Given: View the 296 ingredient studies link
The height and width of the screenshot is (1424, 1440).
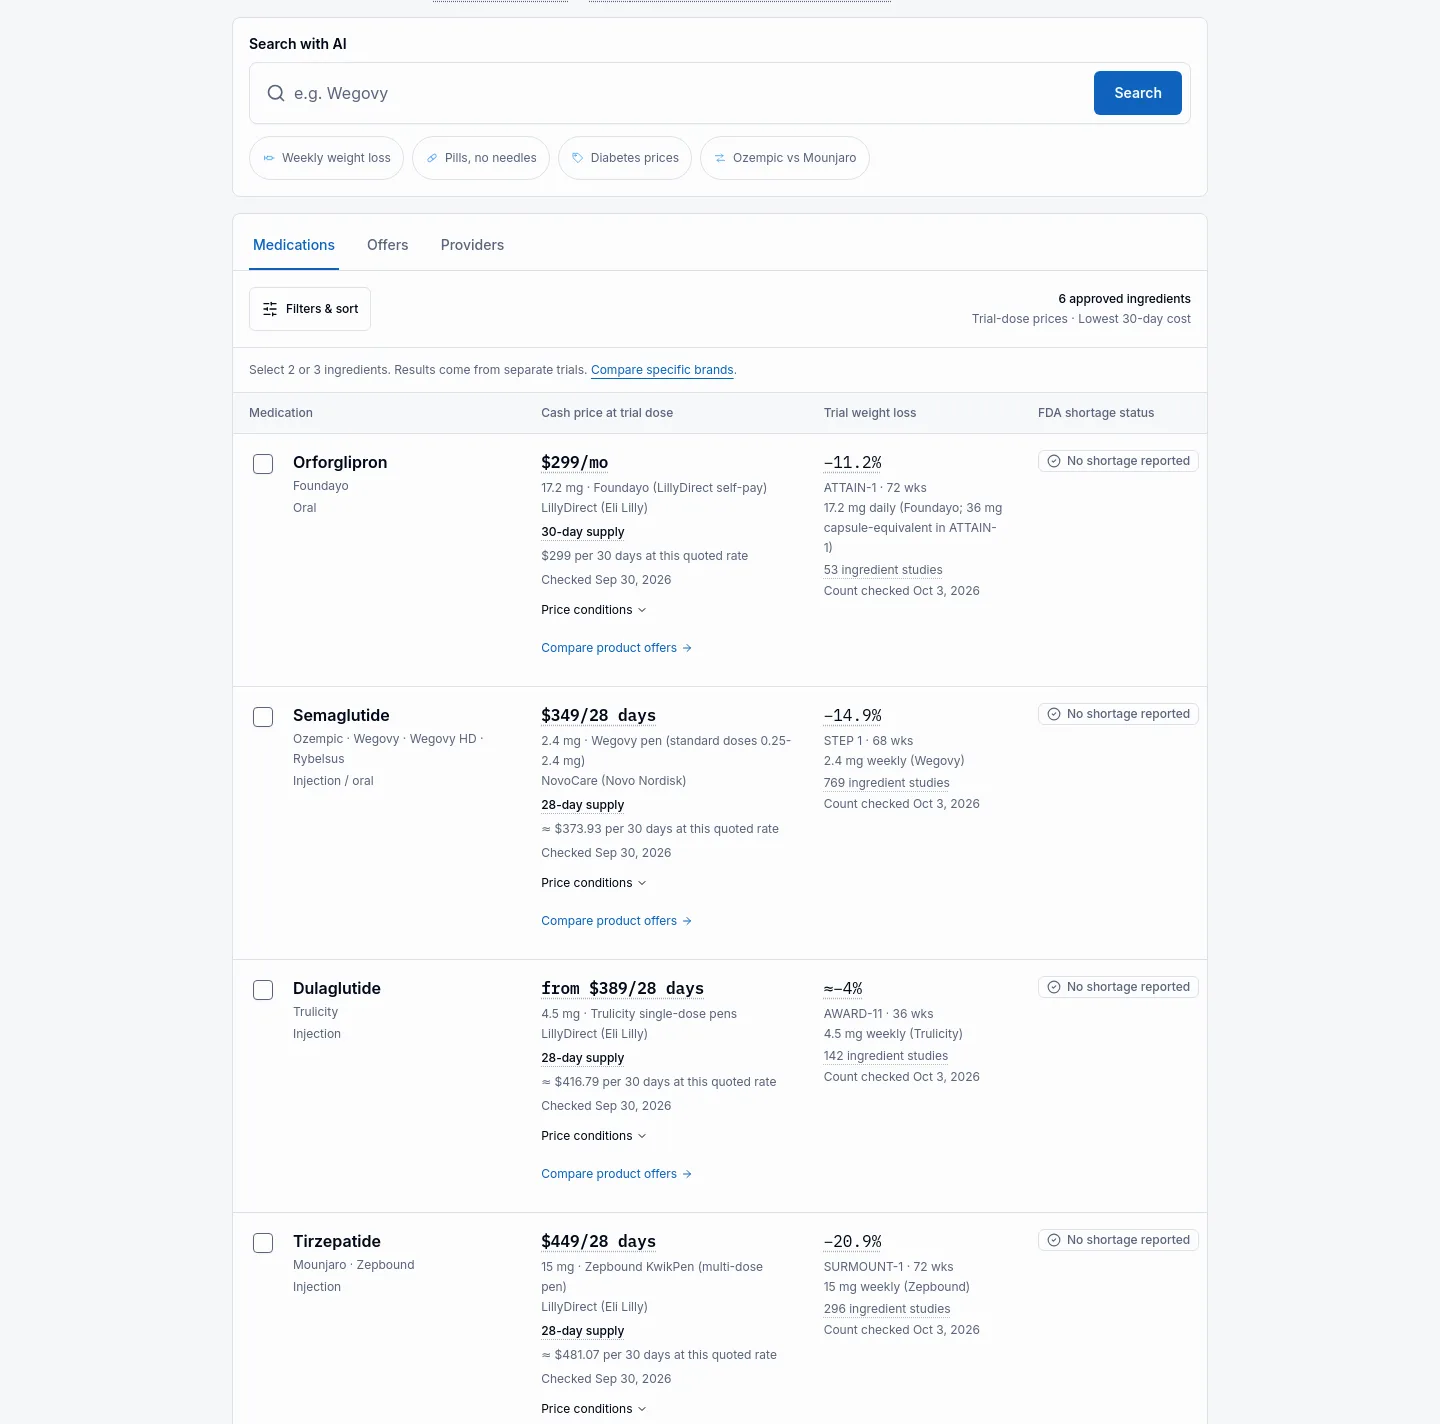Looking at the screenshot, I should coord(887,1309).
